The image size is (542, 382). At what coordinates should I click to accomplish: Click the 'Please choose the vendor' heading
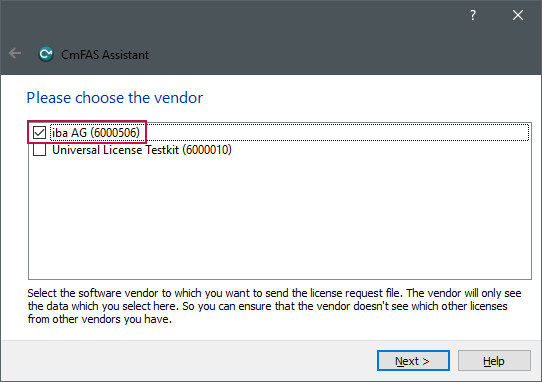[x=115, y=98]
